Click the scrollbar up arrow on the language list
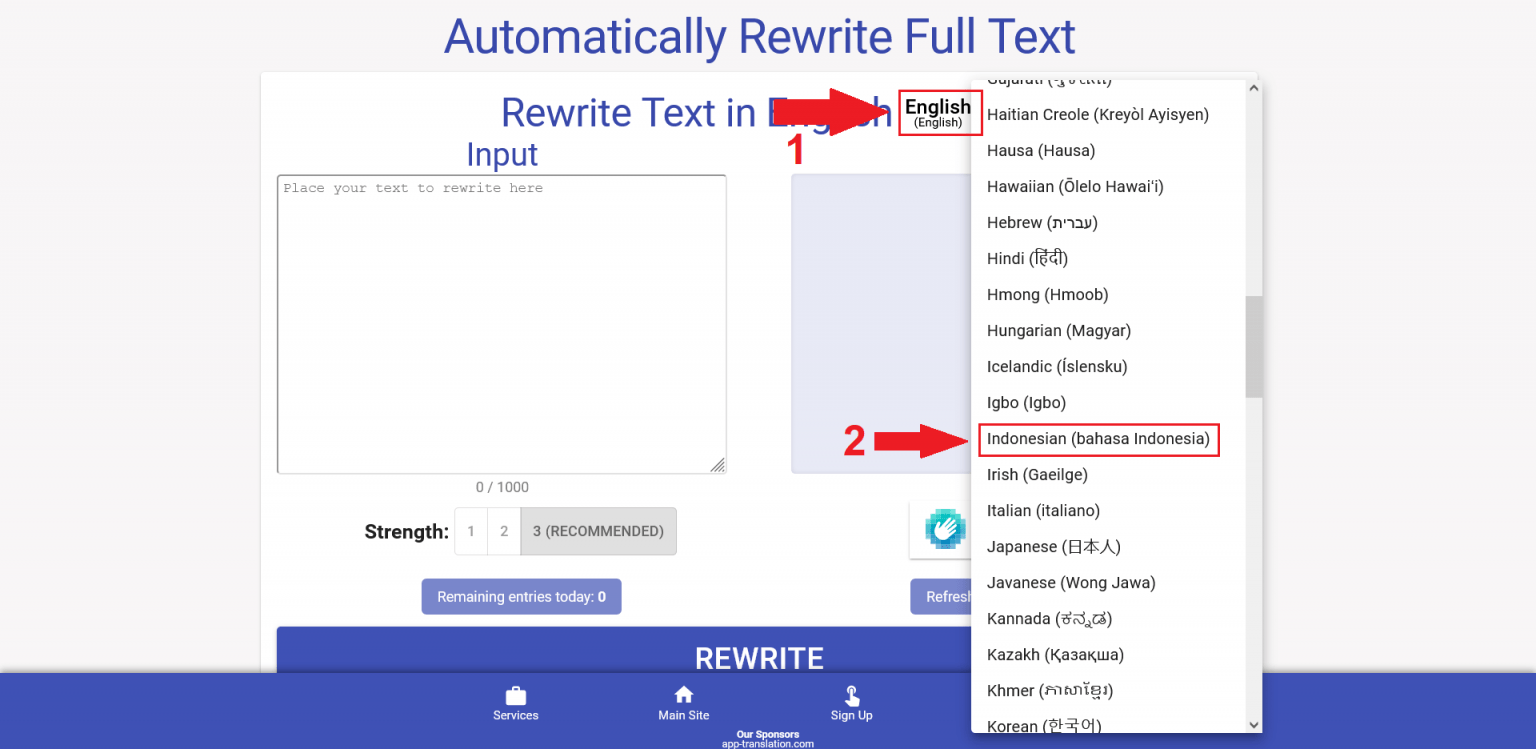1536x749 pixels. [1253, 87]
